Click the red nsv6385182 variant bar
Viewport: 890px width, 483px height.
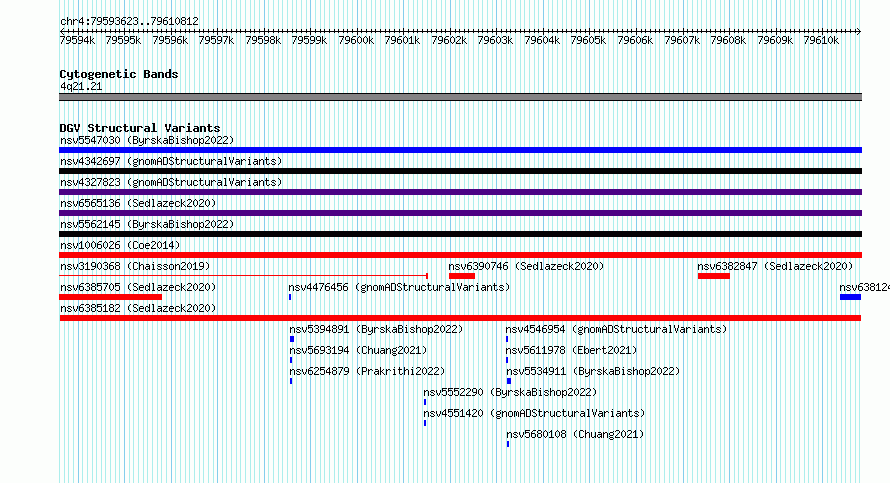pyautogui.click(x=460, y=318)
